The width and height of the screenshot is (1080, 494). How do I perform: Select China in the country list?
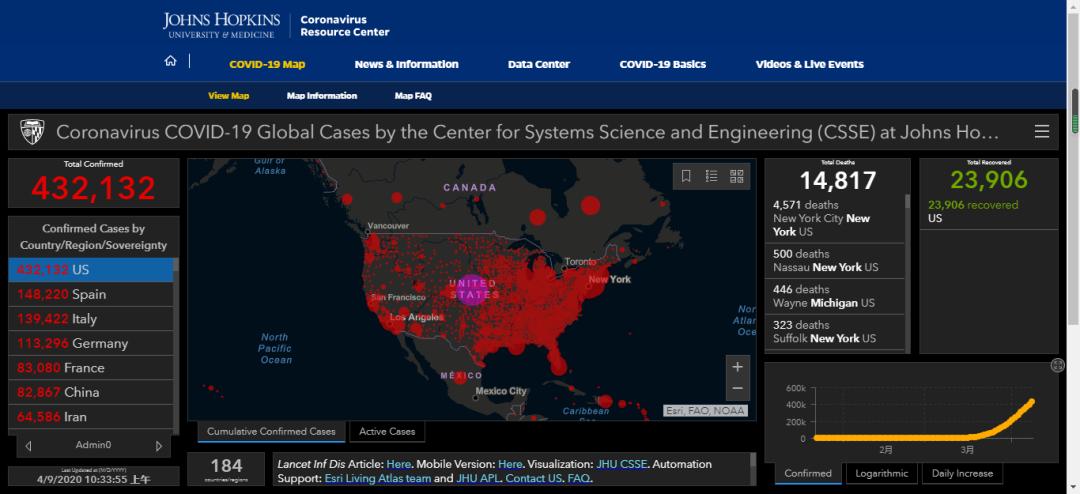(90, 392)
